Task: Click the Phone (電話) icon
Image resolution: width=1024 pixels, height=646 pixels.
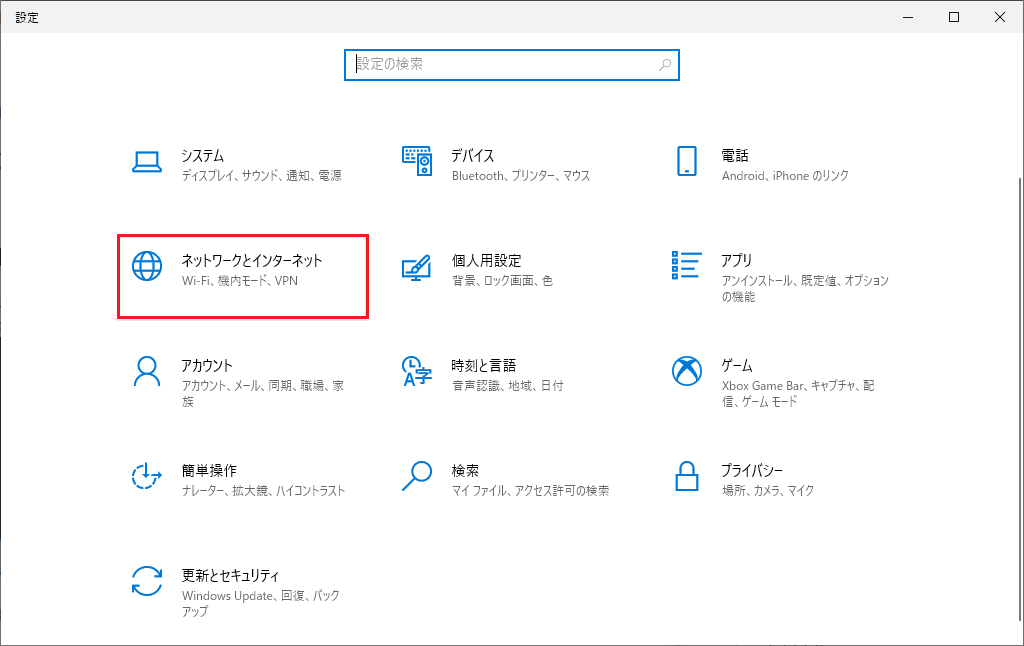Action: pyautogui.click(x=686, y=161)
